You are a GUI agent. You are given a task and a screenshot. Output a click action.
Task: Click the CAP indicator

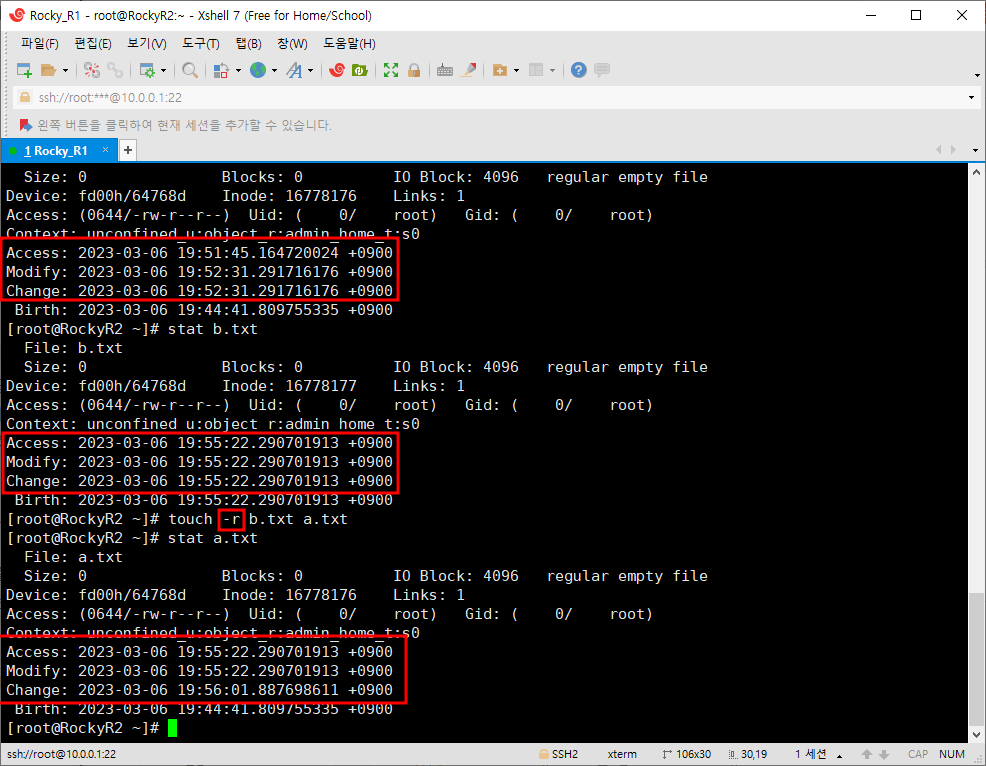(918, 754)
